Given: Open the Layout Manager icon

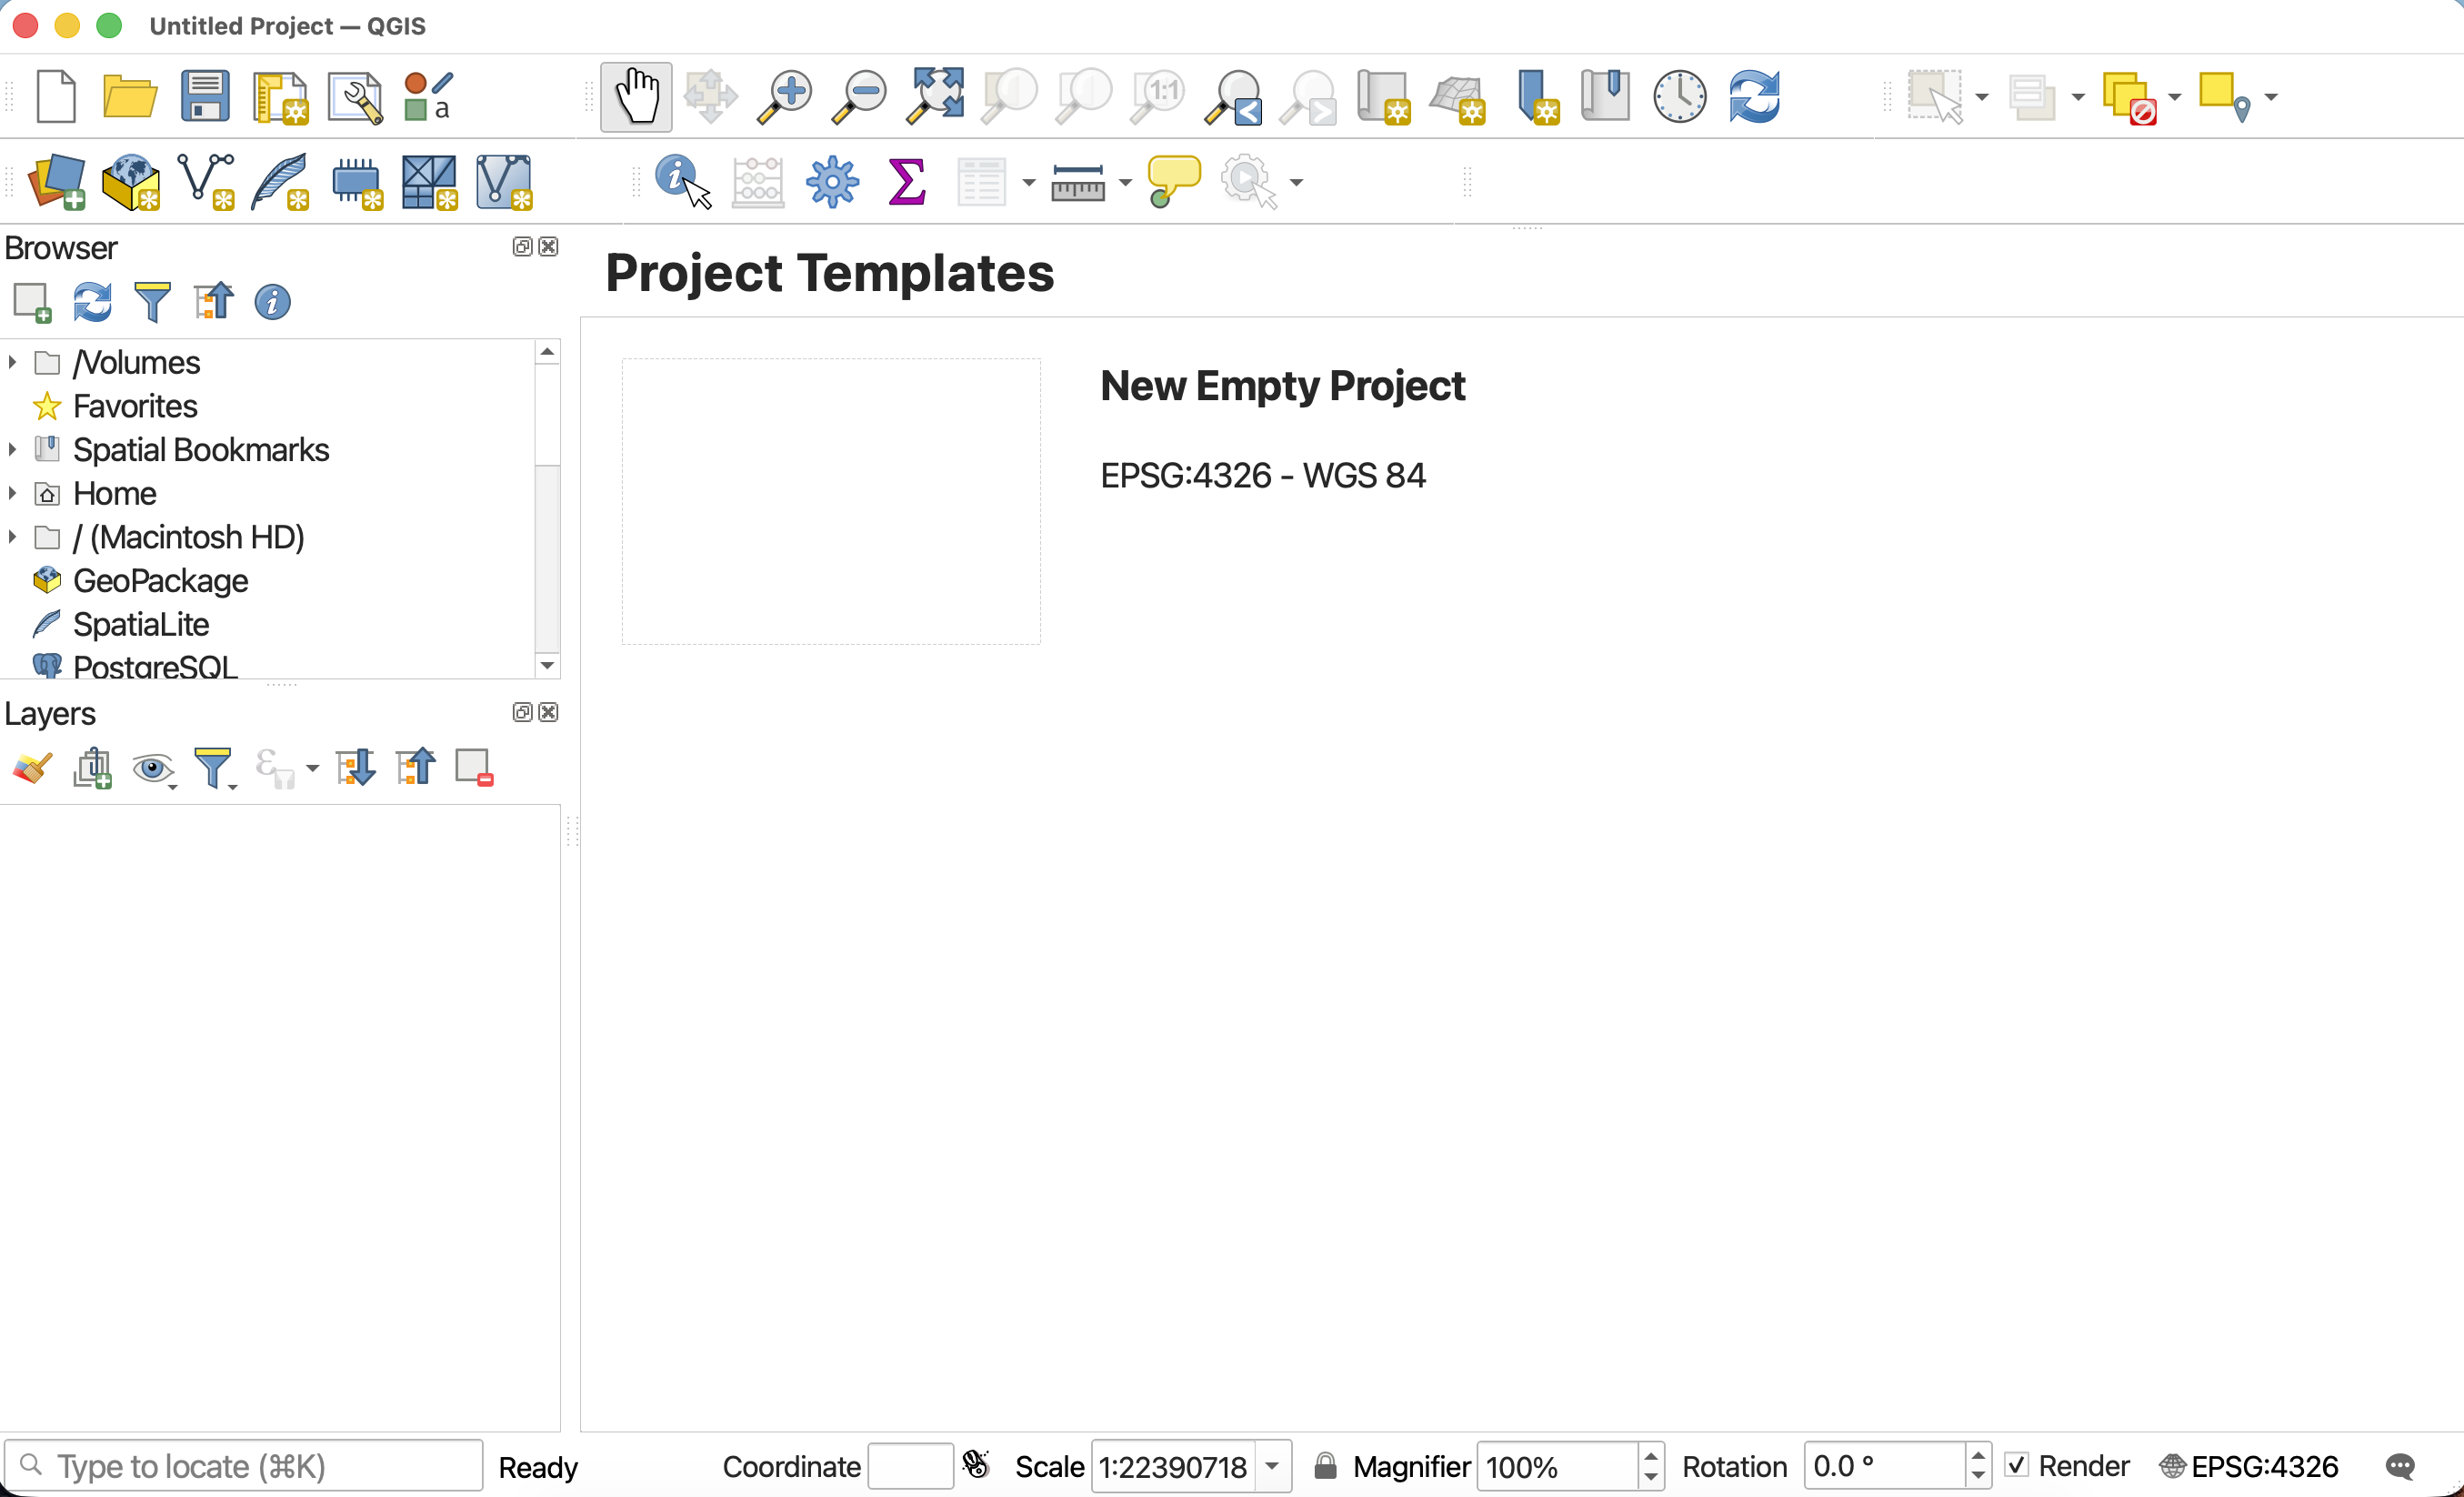Looking at the screenshot, I should [355, 97].
